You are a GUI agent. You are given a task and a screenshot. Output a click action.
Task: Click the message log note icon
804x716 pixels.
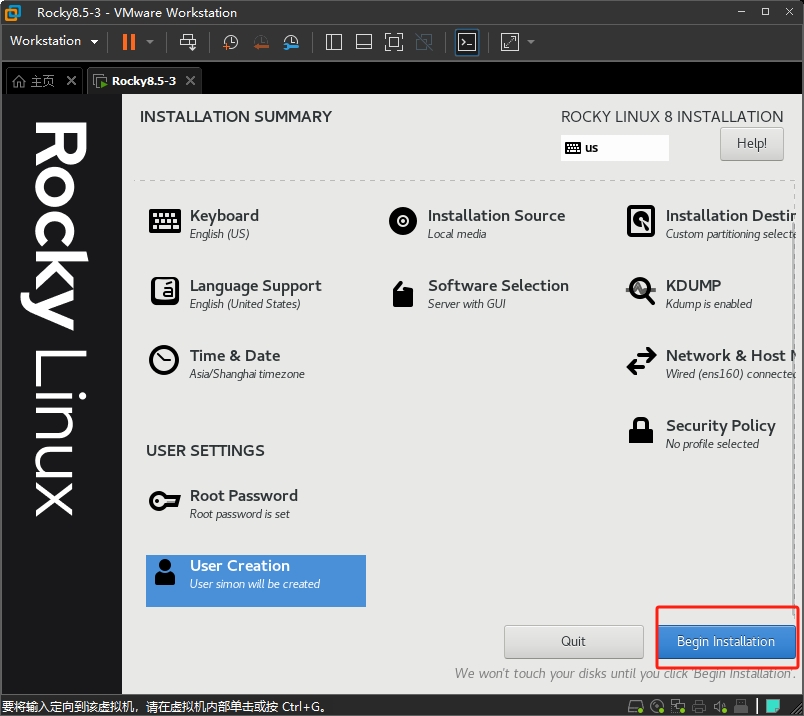pos(773,707)
